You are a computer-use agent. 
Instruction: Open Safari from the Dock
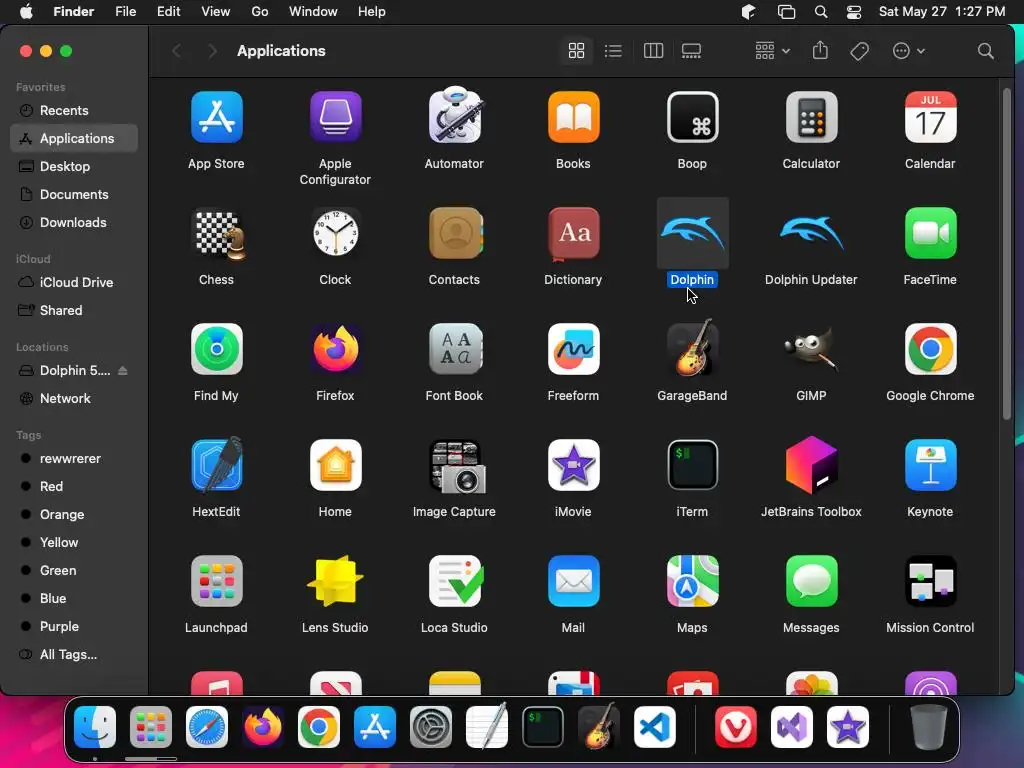tap(207, 726)
